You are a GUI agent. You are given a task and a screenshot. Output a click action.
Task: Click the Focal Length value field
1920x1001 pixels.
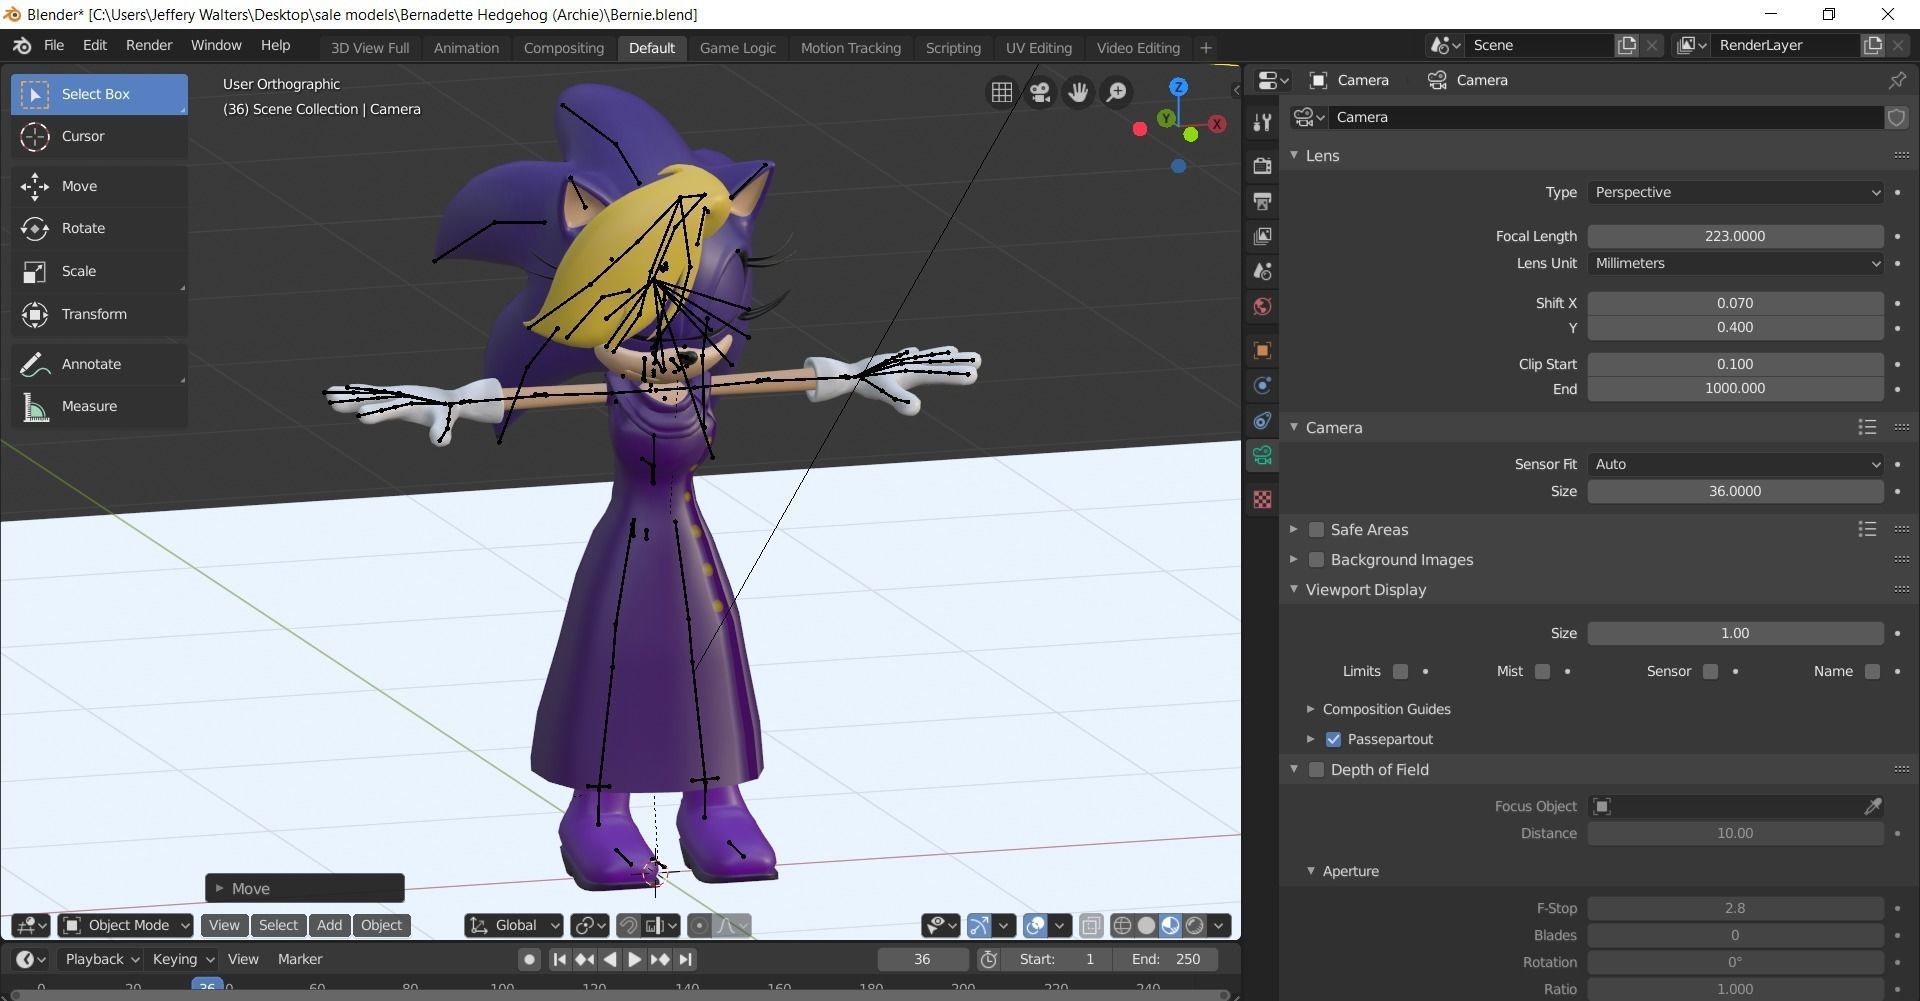coord(1735,237)
